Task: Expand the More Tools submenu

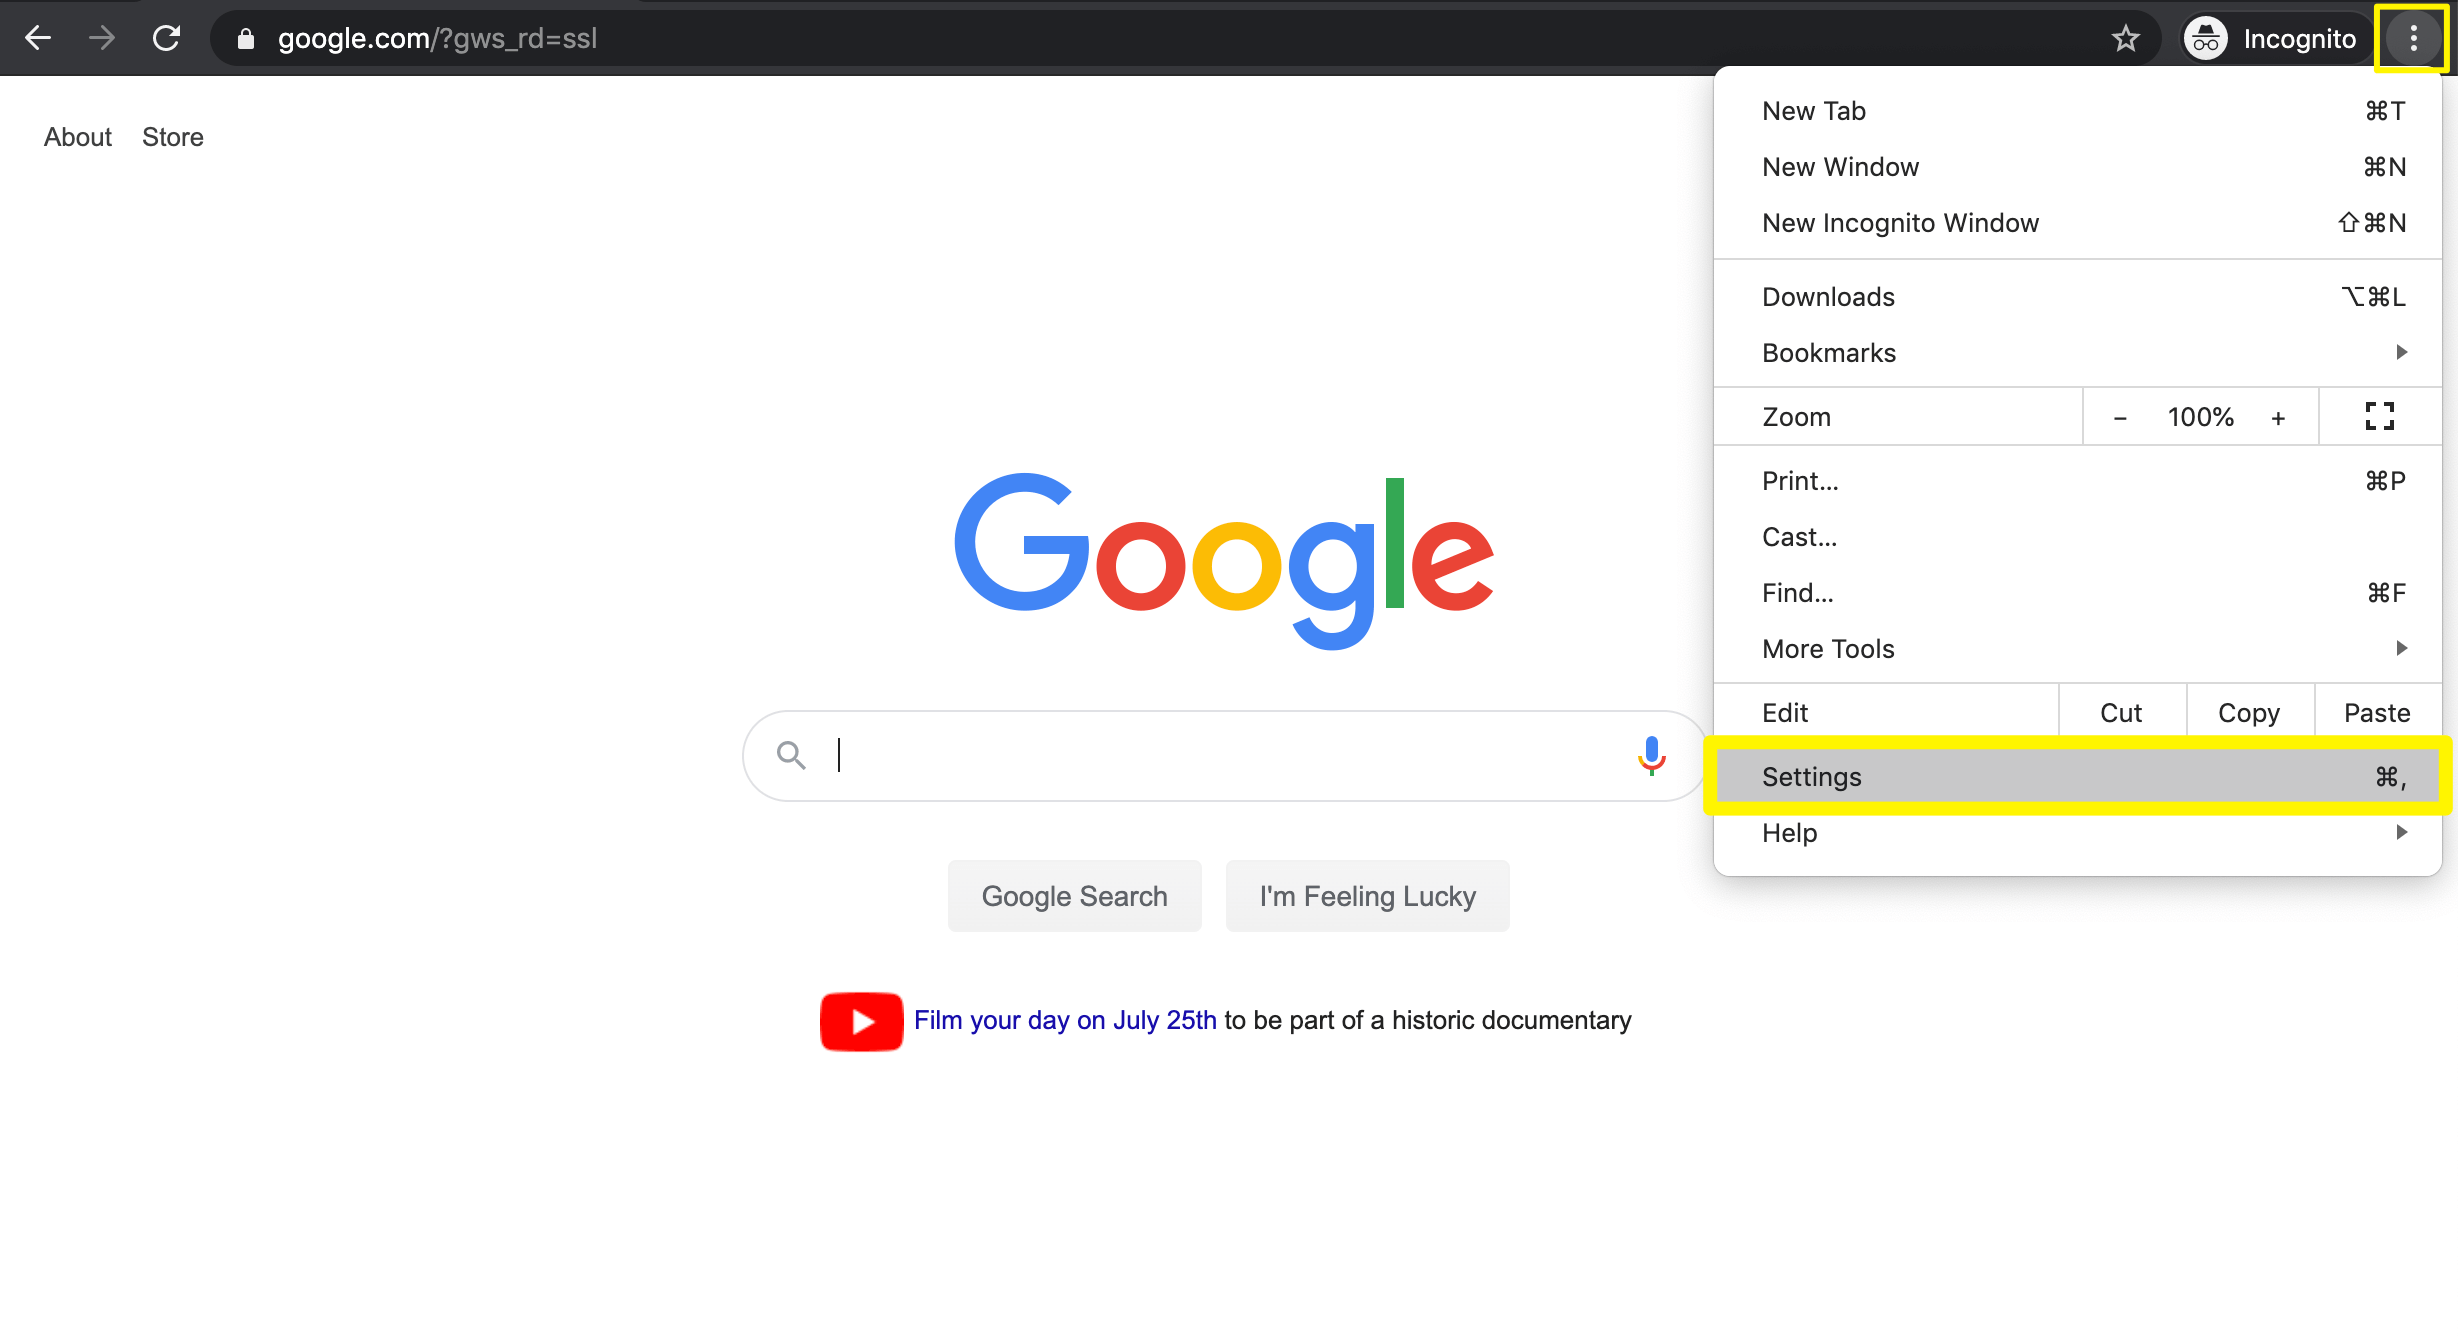Action: (x=1827, y=648)
